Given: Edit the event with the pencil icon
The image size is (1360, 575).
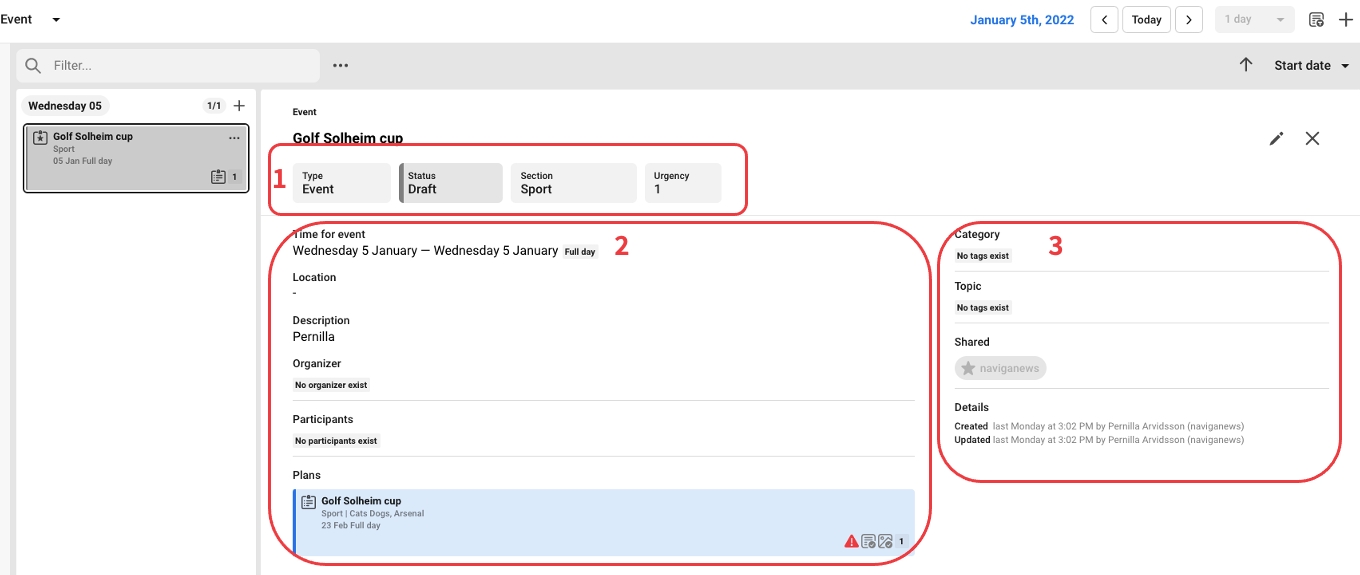Looking at the screenshot, I should pos(1276,139).
